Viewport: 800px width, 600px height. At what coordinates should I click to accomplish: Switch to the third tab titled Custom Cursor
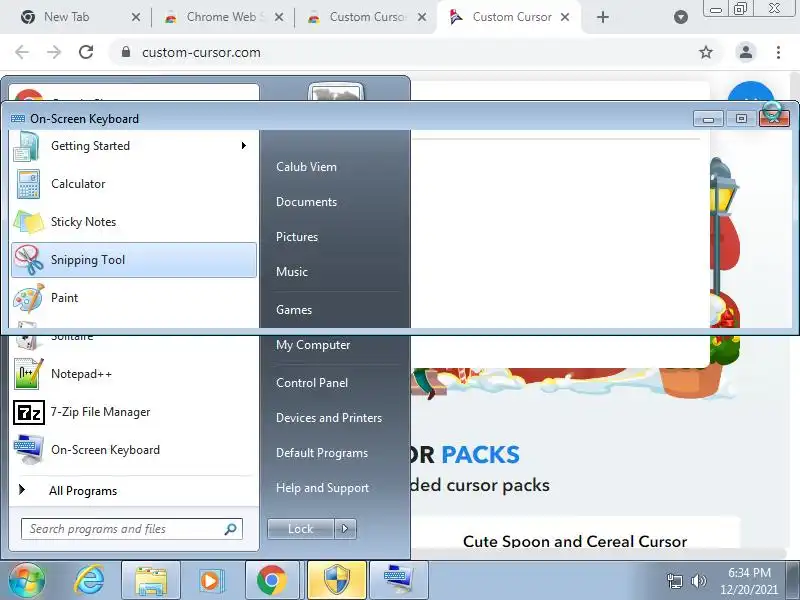point(367,17)
